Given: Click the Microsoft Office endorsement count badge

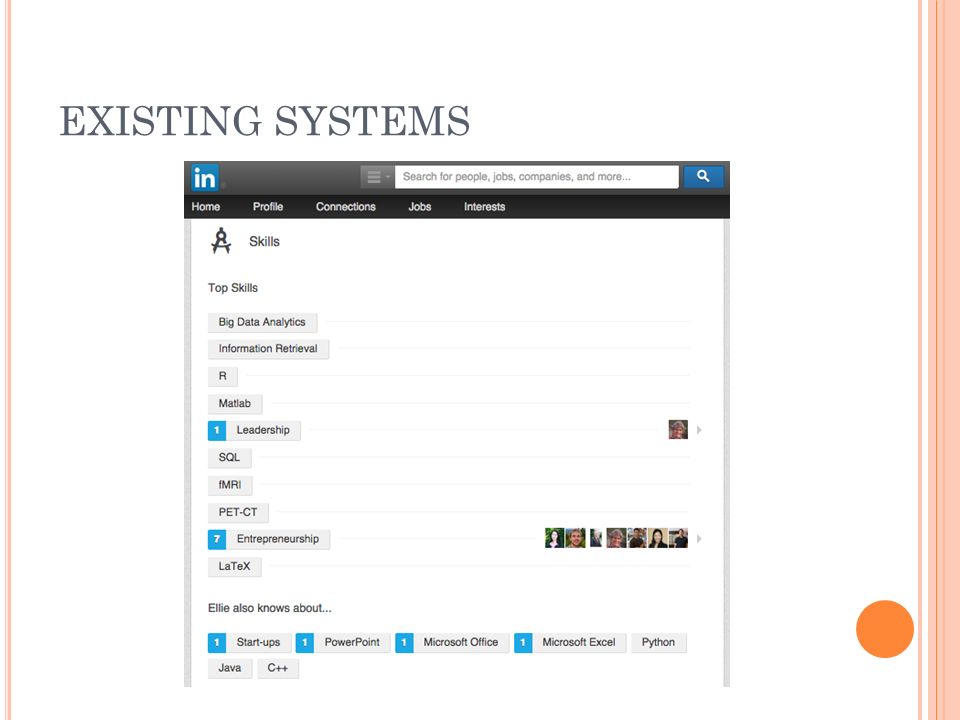Looking at the screenshot, I should pyautogui.click(x=404, y=643).
